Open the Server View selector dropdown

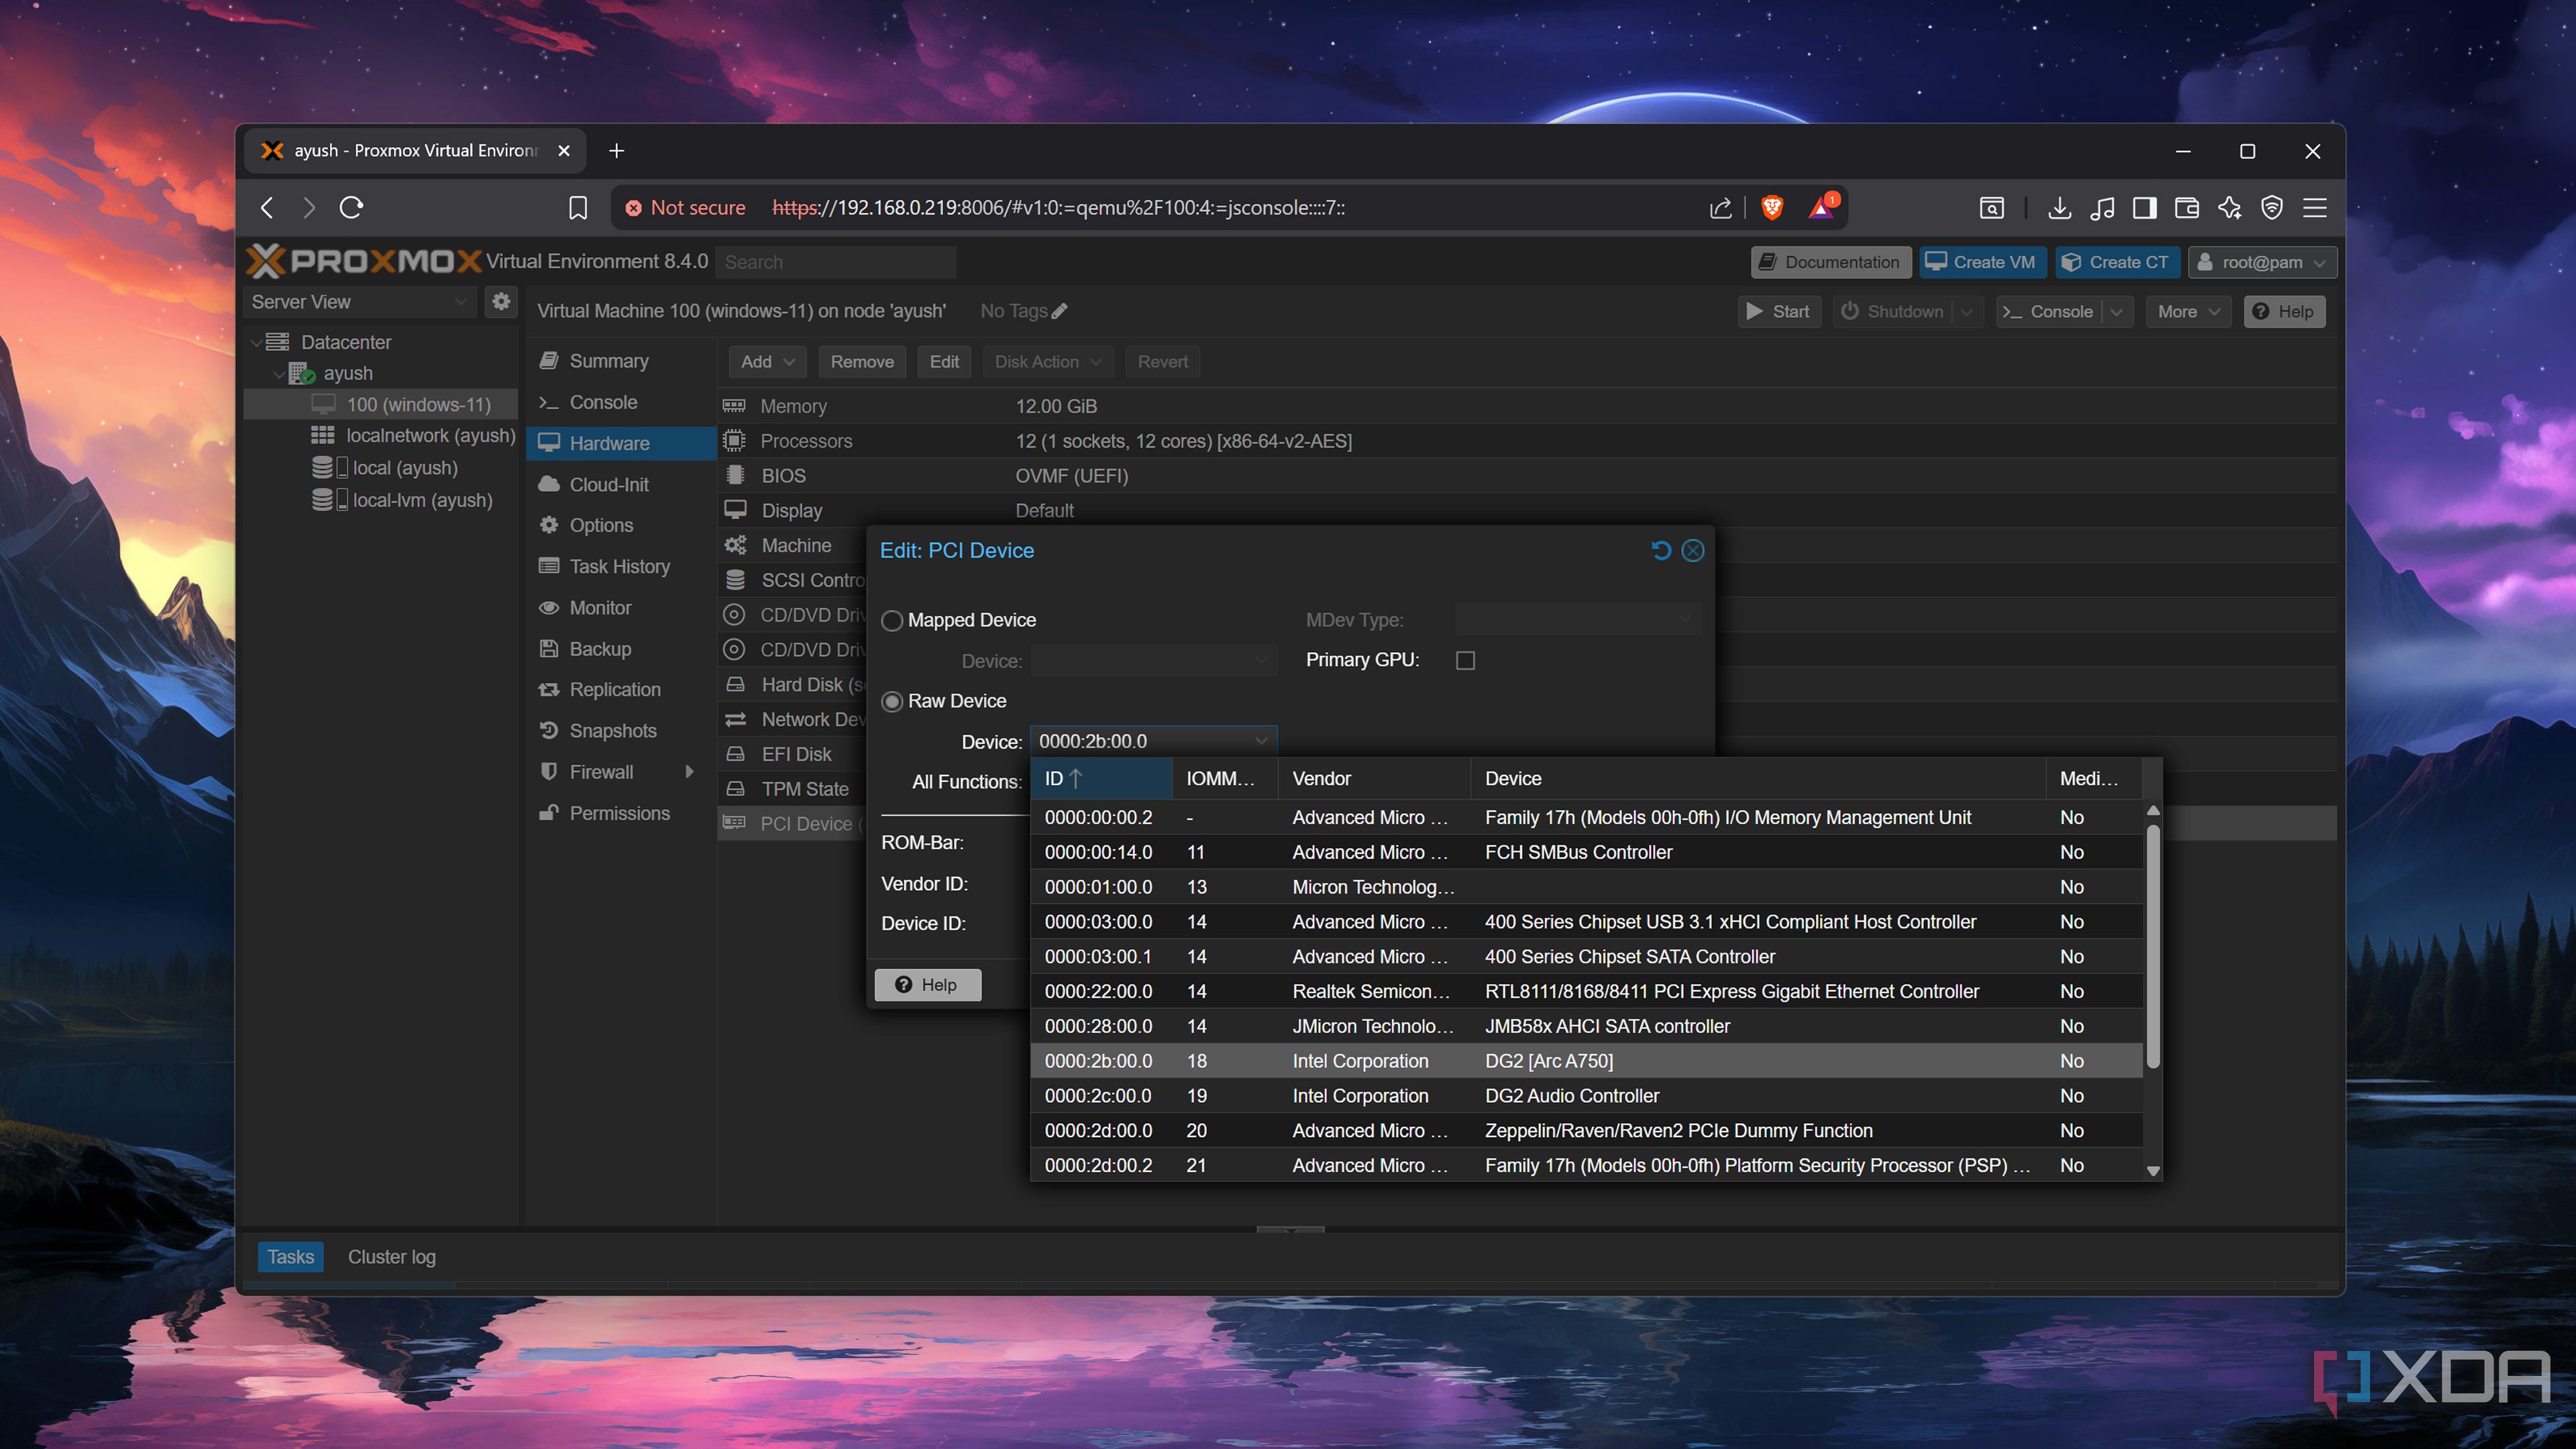[361, 302]
